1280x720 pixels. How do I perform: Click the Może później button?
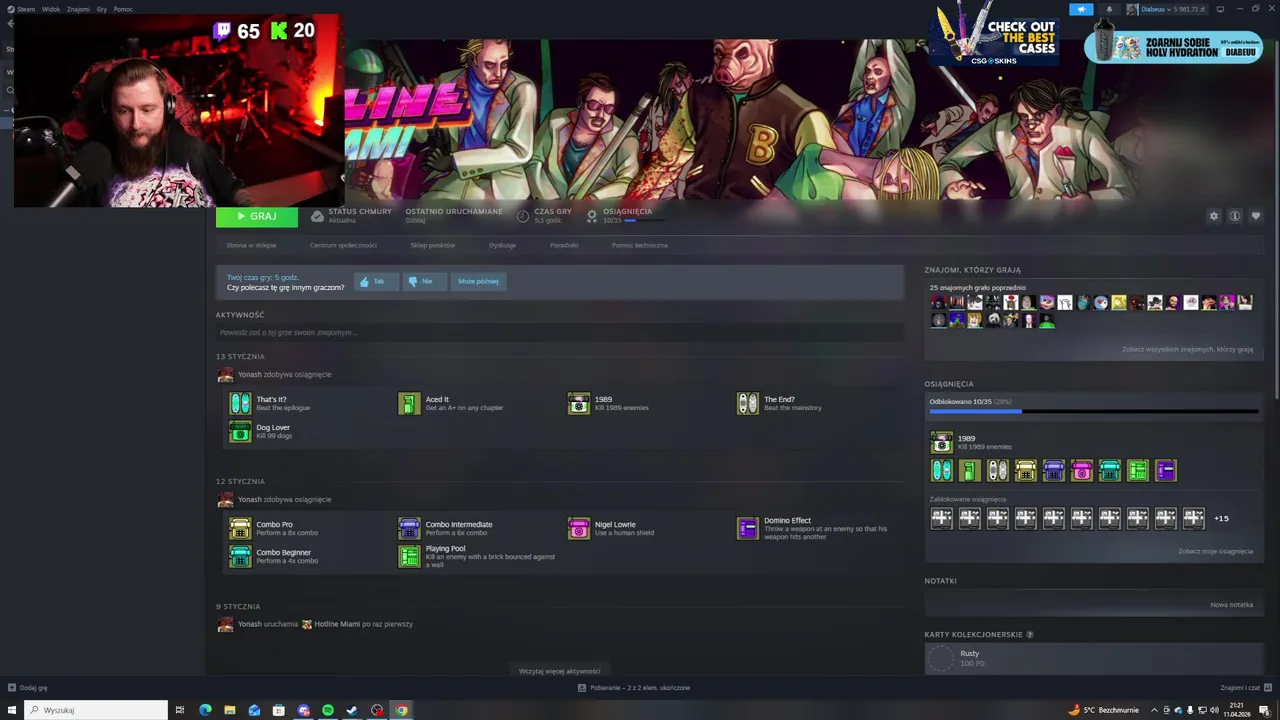click(x=478, y=282)
